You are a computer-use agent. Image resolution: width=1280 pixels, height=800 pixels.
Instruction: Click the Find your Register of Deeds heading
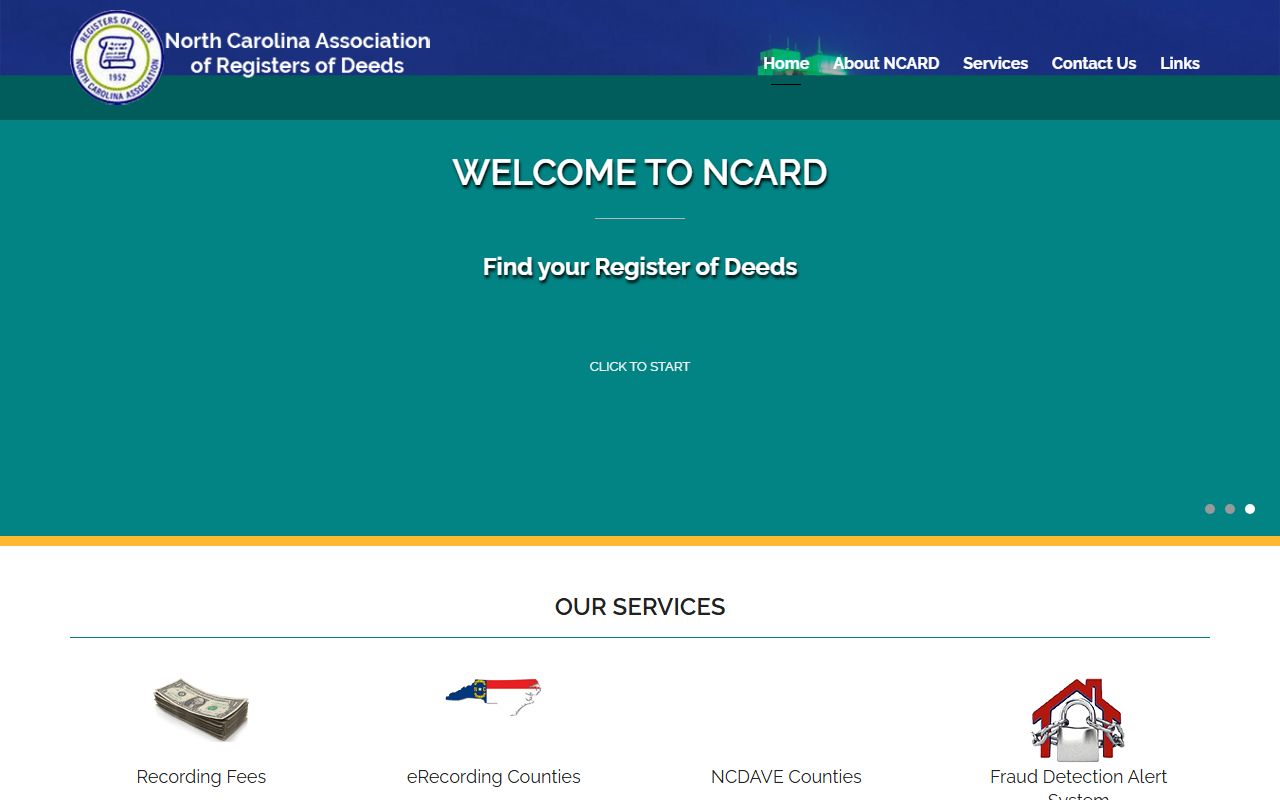640,267
